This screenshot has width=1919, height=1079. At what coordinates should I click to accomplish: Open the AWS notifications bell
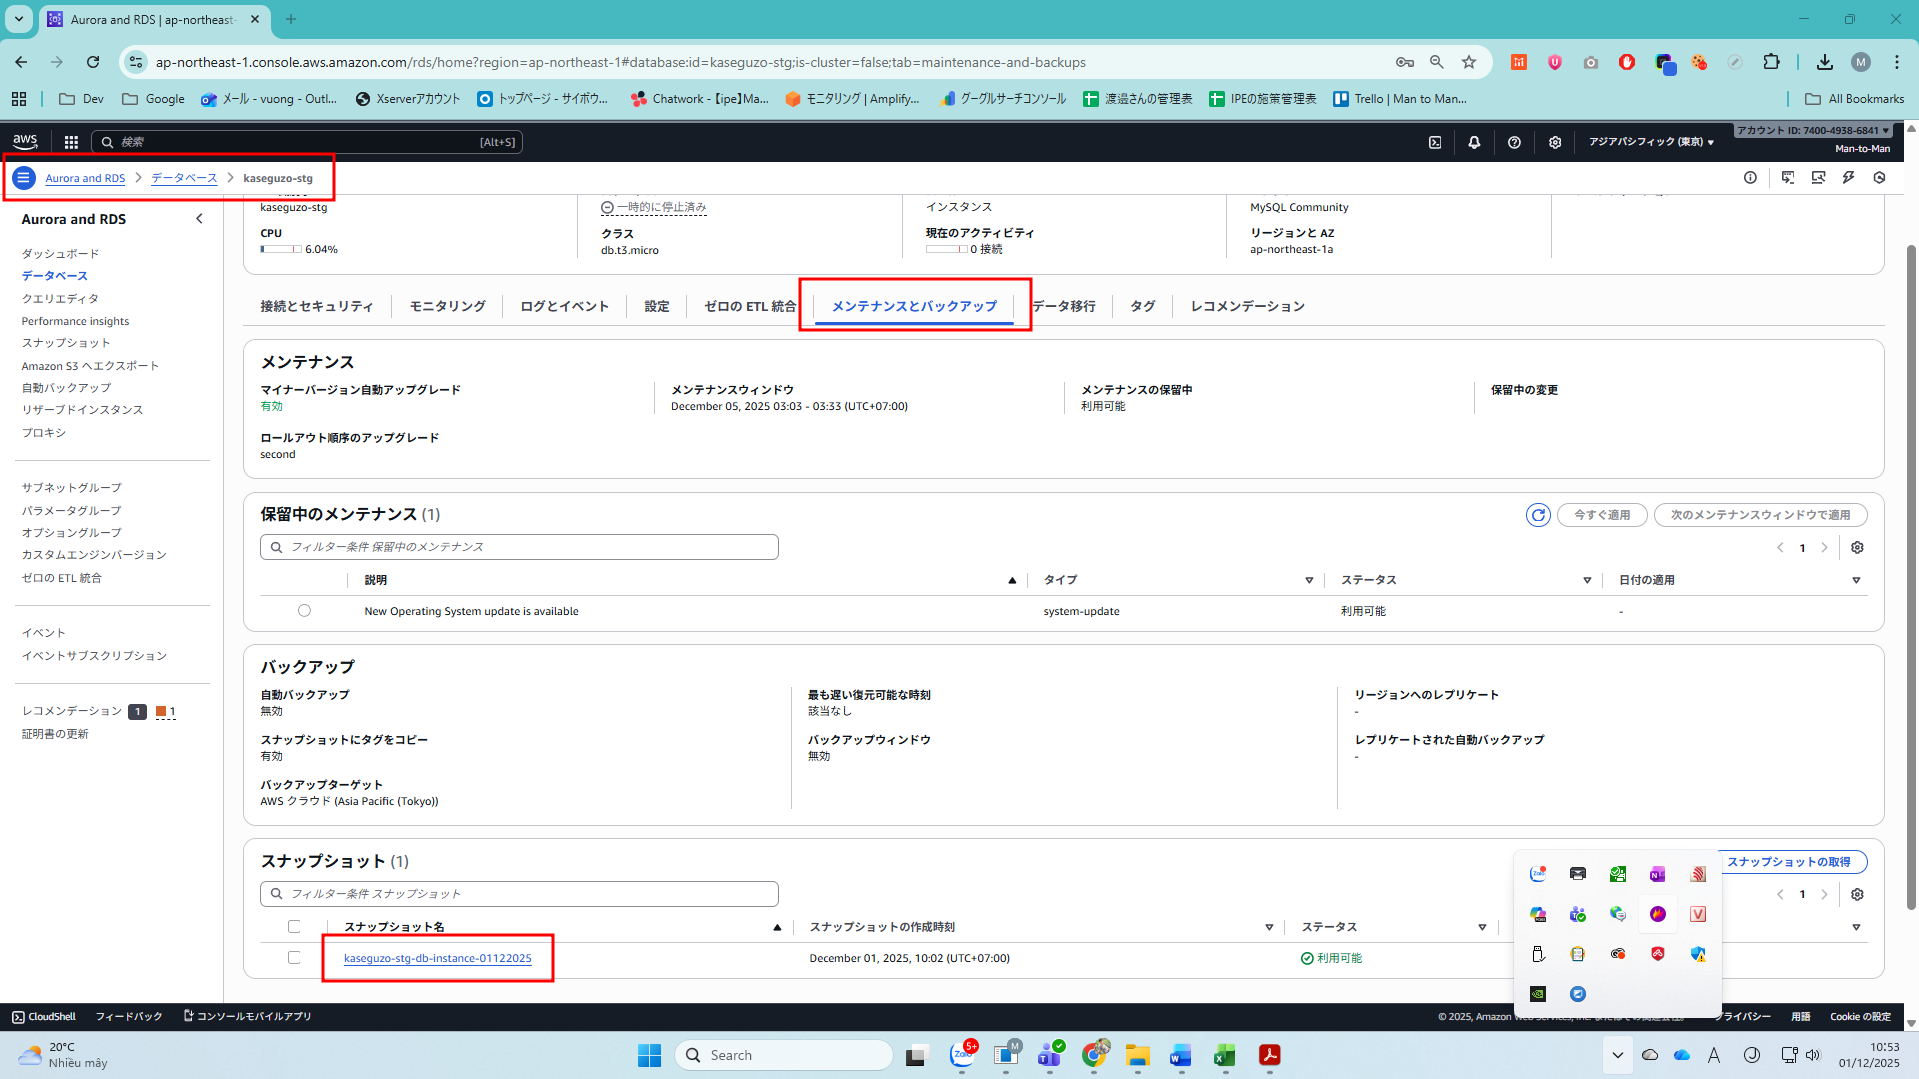click(x=1474, y=142)
